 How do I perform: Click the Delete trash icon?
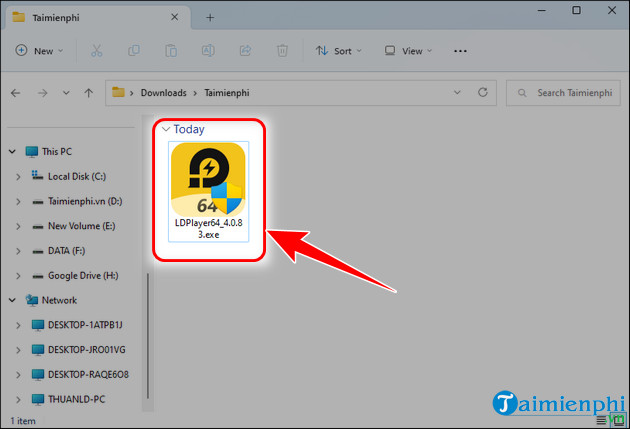(282, 50)
